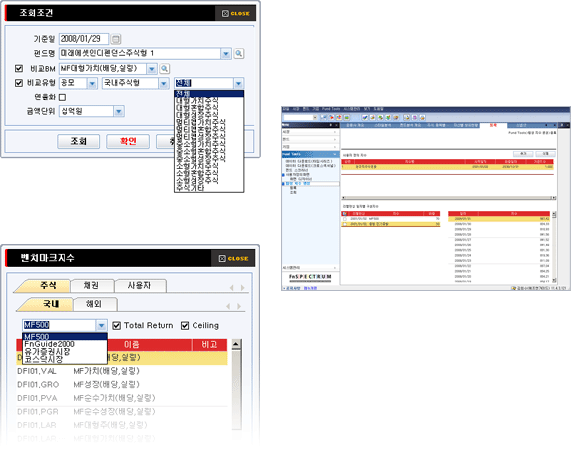Select the 해외 sub-tab

pos(94,304)
